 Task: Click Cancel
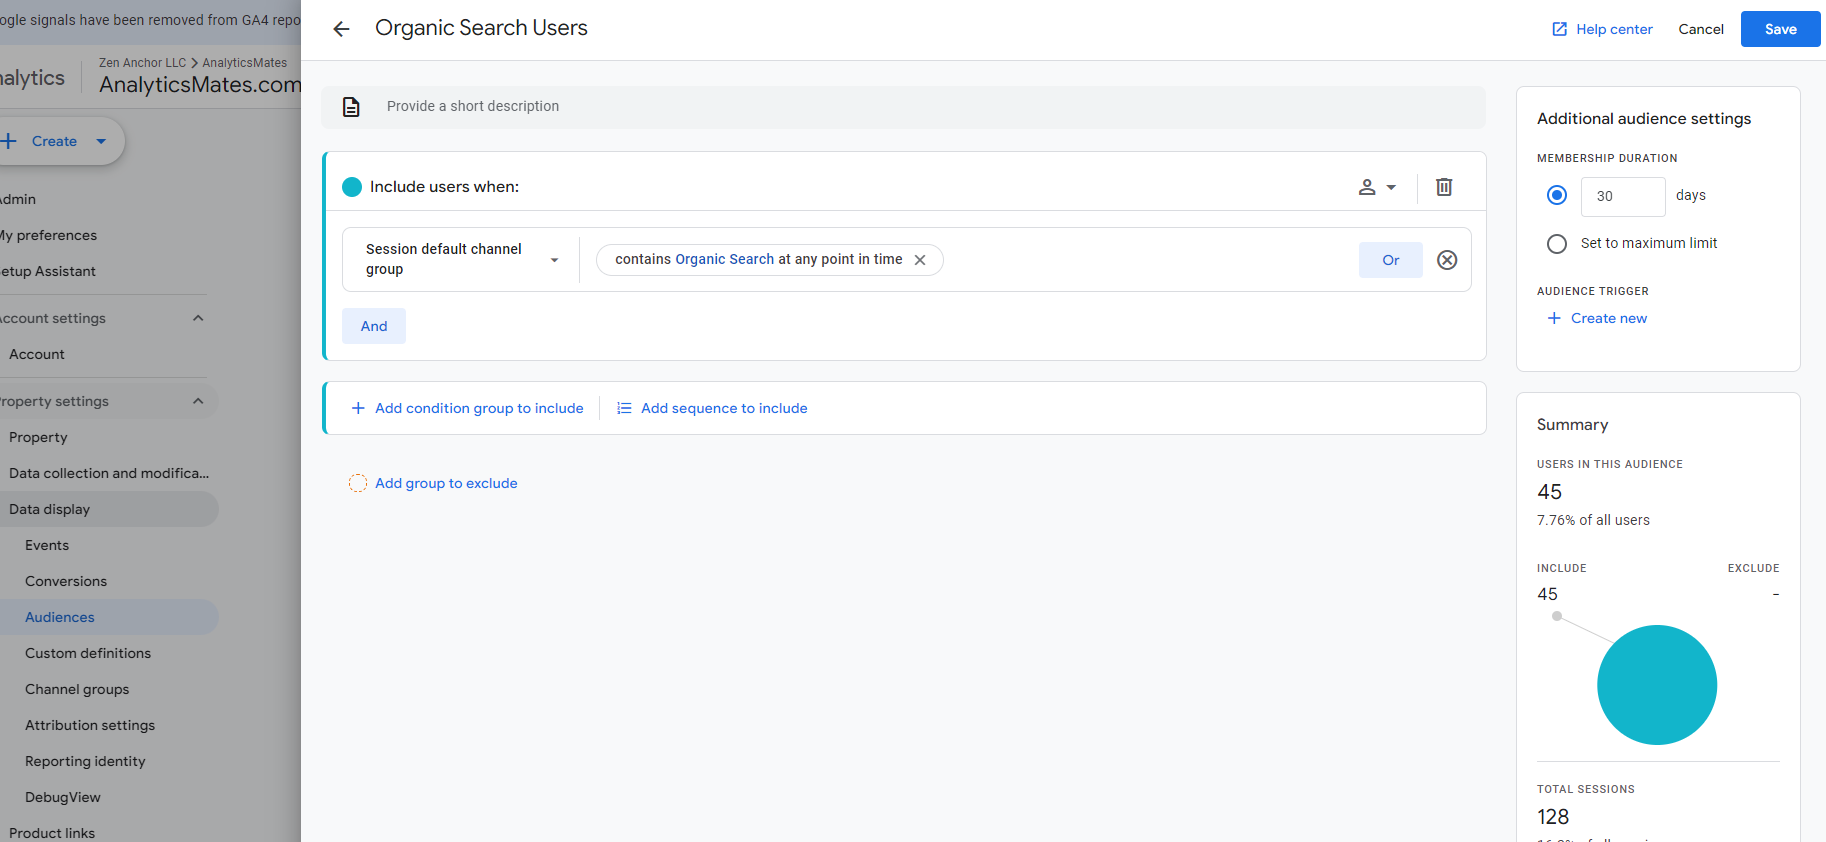(x=1701, y=29)
